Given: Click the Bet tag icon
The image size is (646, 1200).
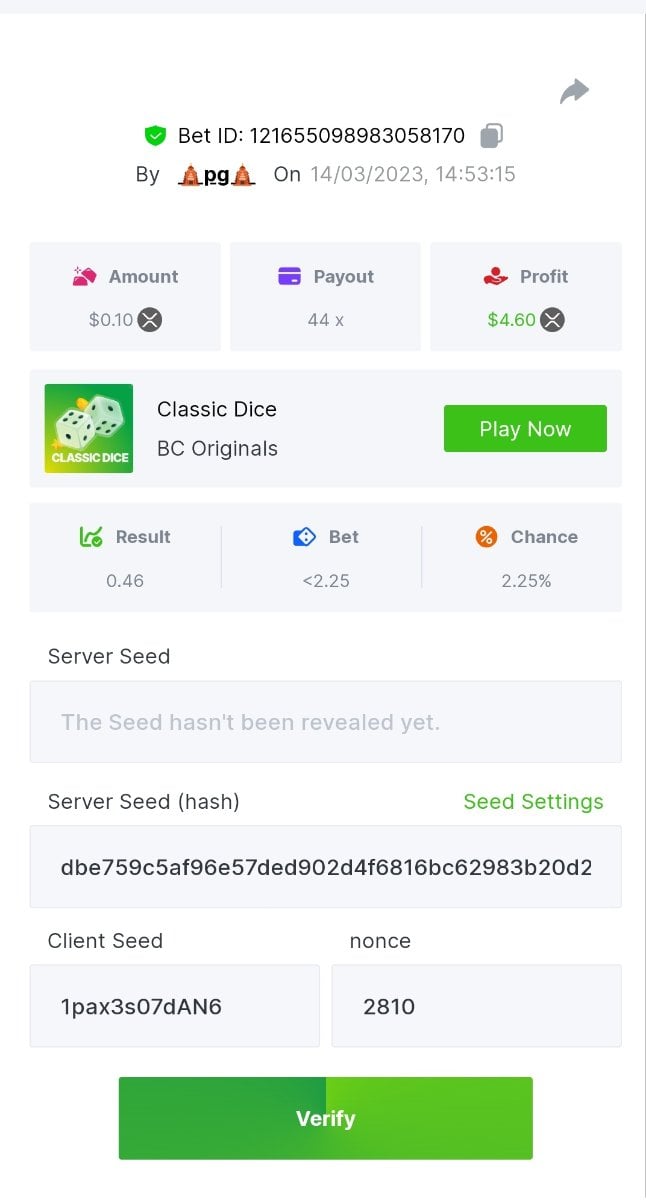Looking at the screenshot, I should (x=304, y=537).
